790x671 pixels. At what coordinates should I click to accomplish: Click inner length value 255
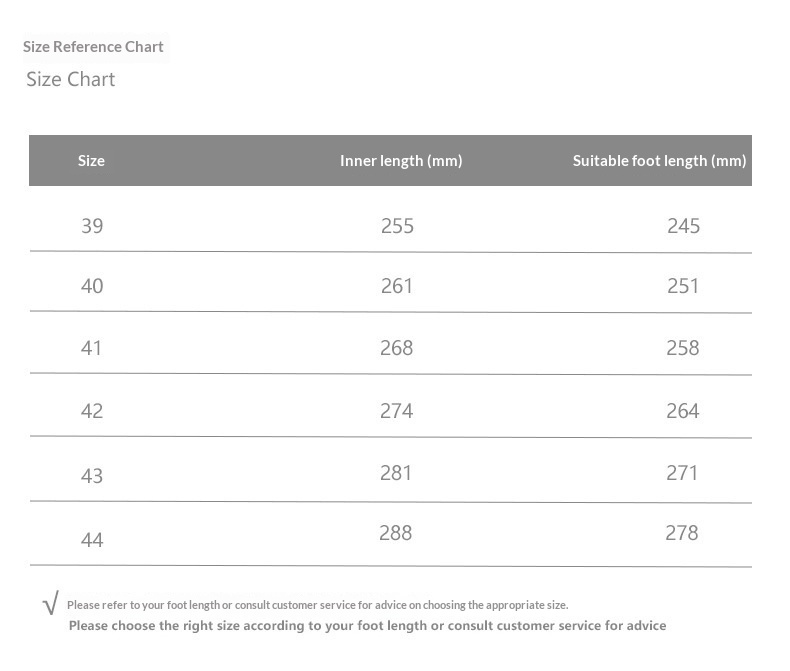point(397,226)
